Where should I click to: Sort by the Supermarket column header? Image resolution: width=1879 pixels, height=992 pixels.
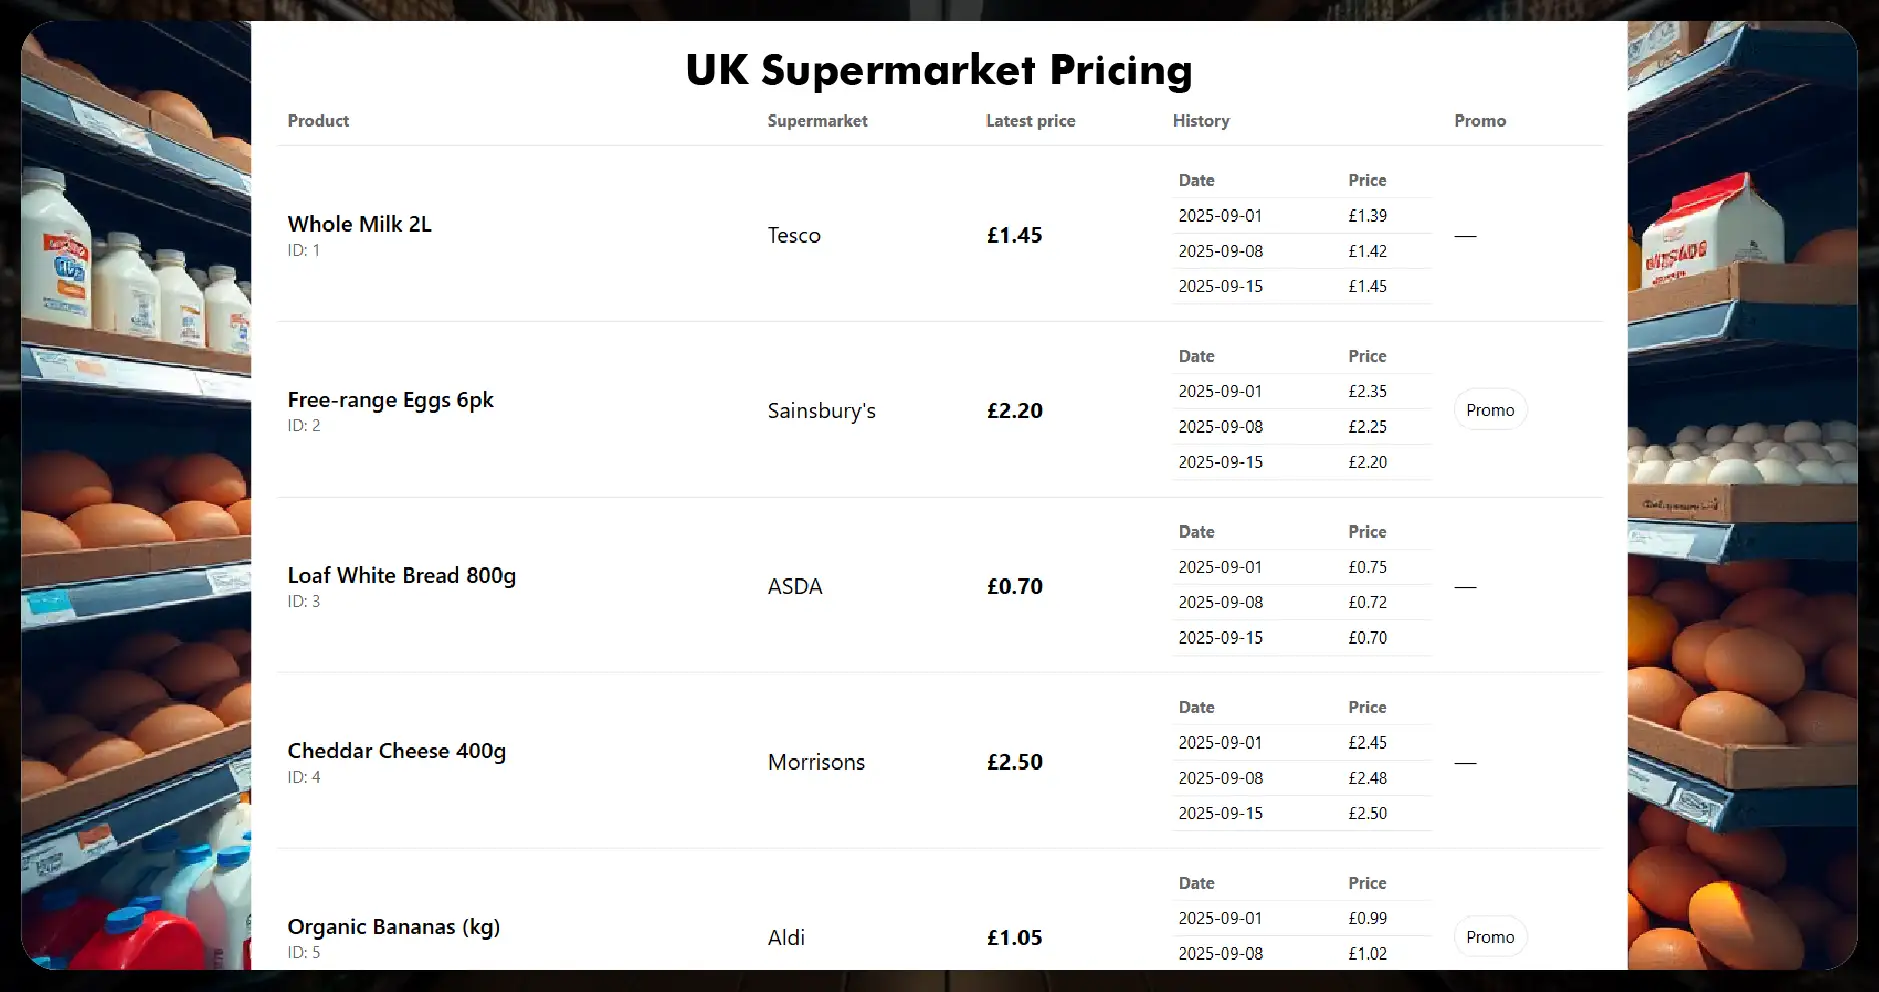816,120
